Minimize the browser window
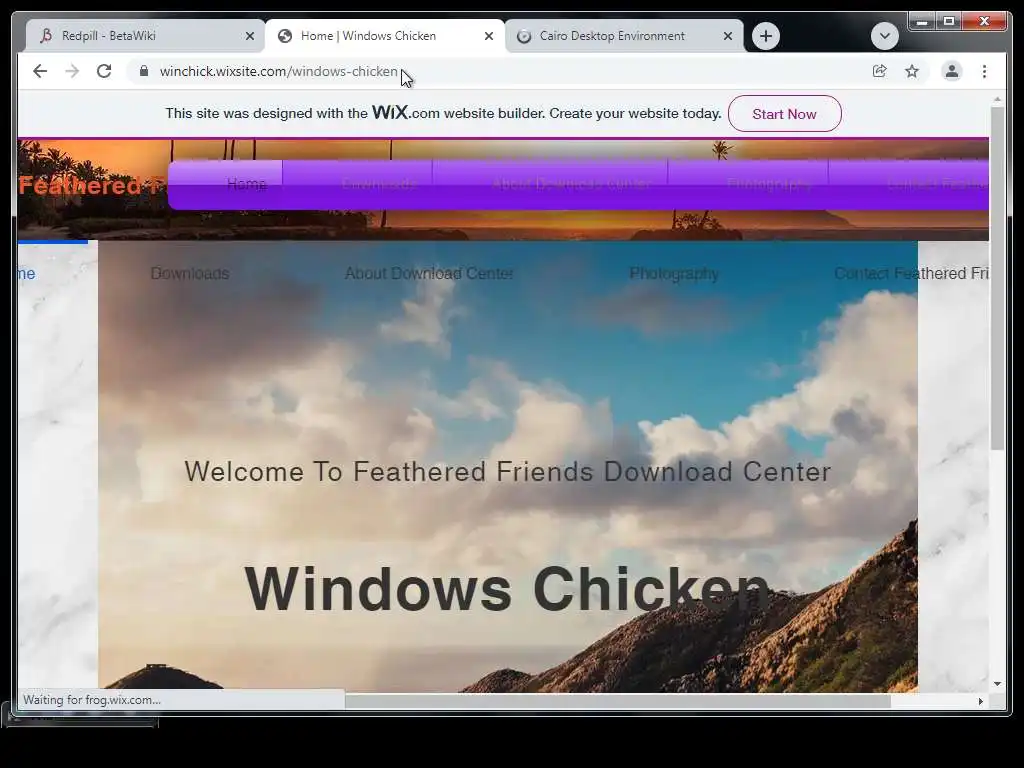 click(922, 22)
